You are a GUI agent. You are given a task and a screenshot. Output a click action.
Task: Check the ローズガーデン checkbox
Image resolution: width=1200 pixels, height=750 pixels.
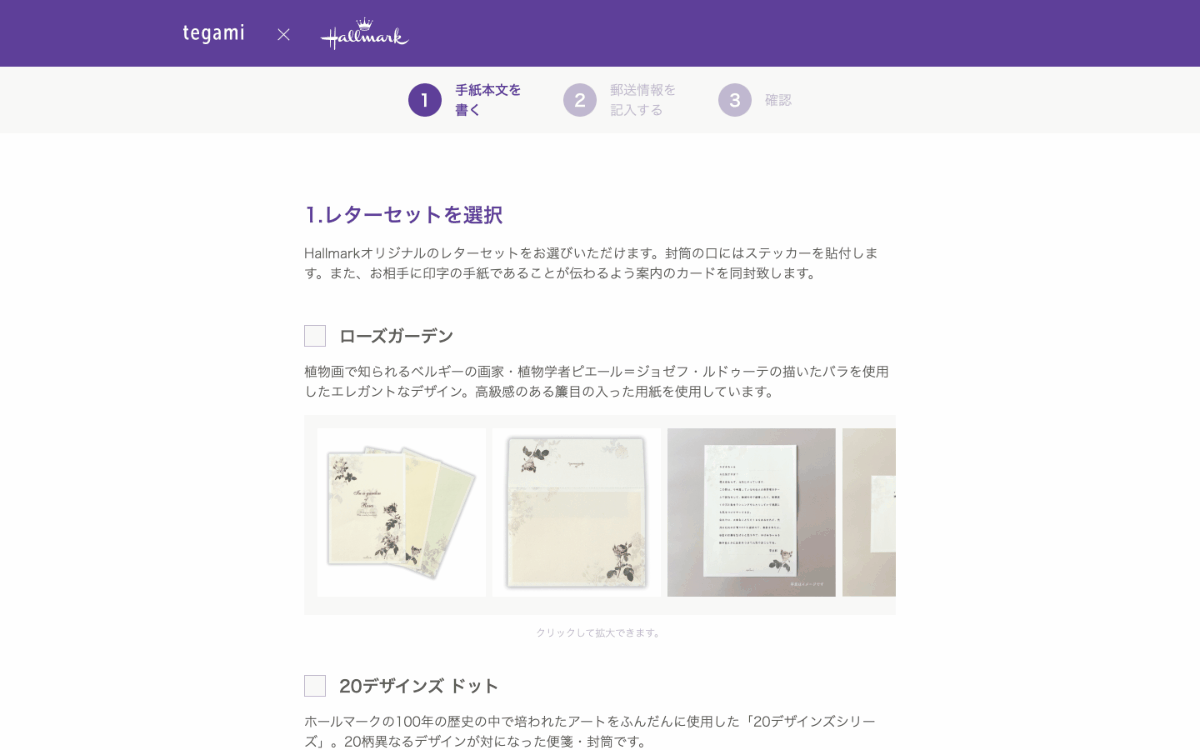coord(315,336)
